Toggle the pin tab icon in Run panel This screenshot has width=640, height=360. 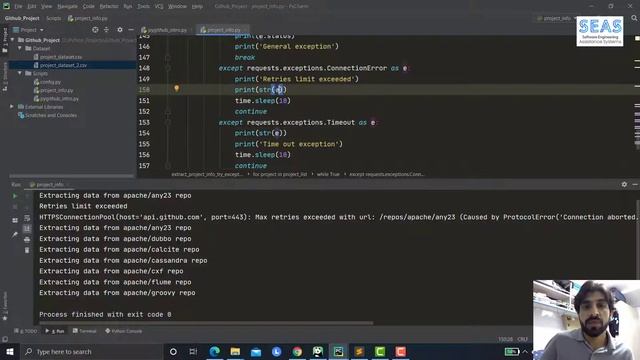(x=15, y=235)
